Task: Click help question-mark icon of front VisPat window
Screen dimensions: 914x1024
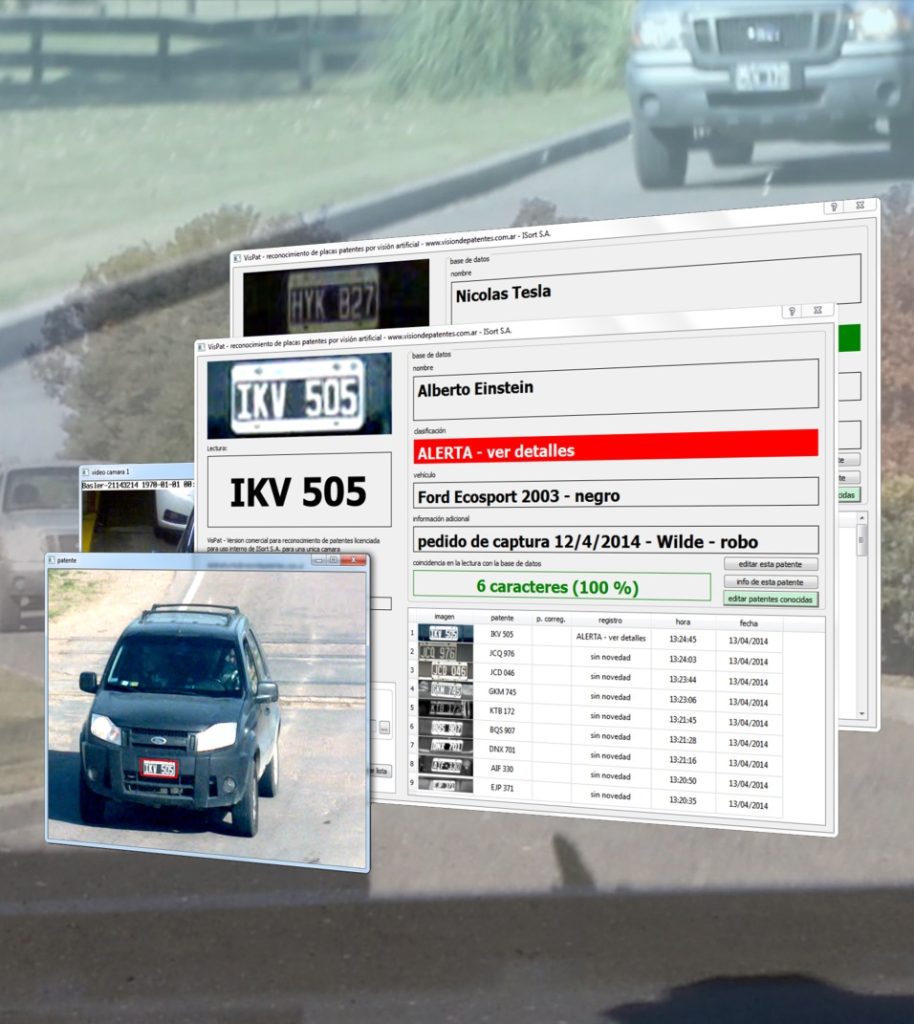Action: (x=792, y=312)
